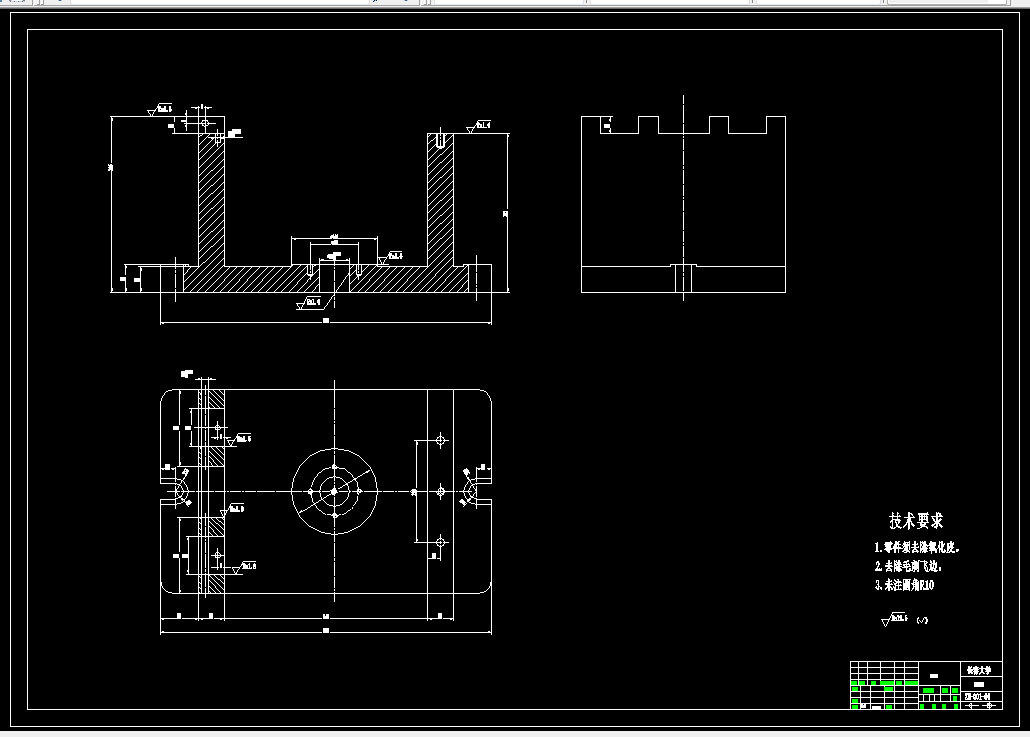
Task: Select the general surface roughness symbol under notes
Action: (x=895, y=619)
